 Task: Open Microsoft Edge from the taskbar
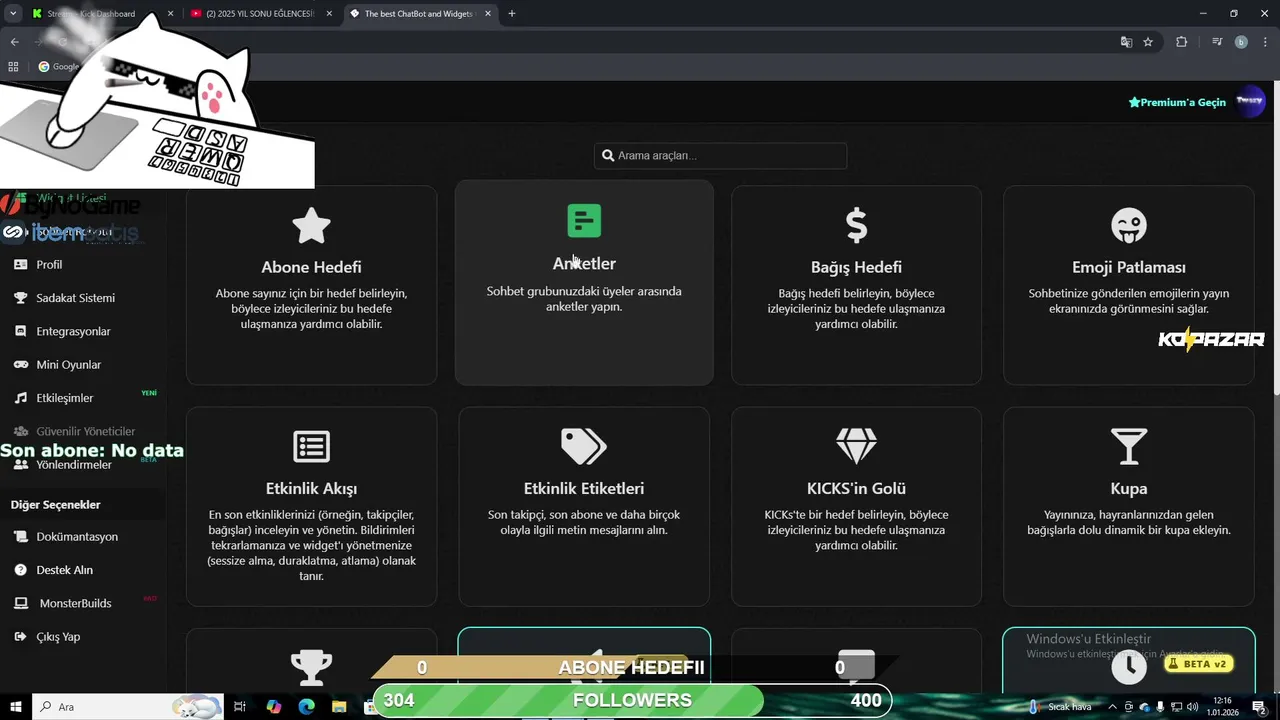coord(307,706)
